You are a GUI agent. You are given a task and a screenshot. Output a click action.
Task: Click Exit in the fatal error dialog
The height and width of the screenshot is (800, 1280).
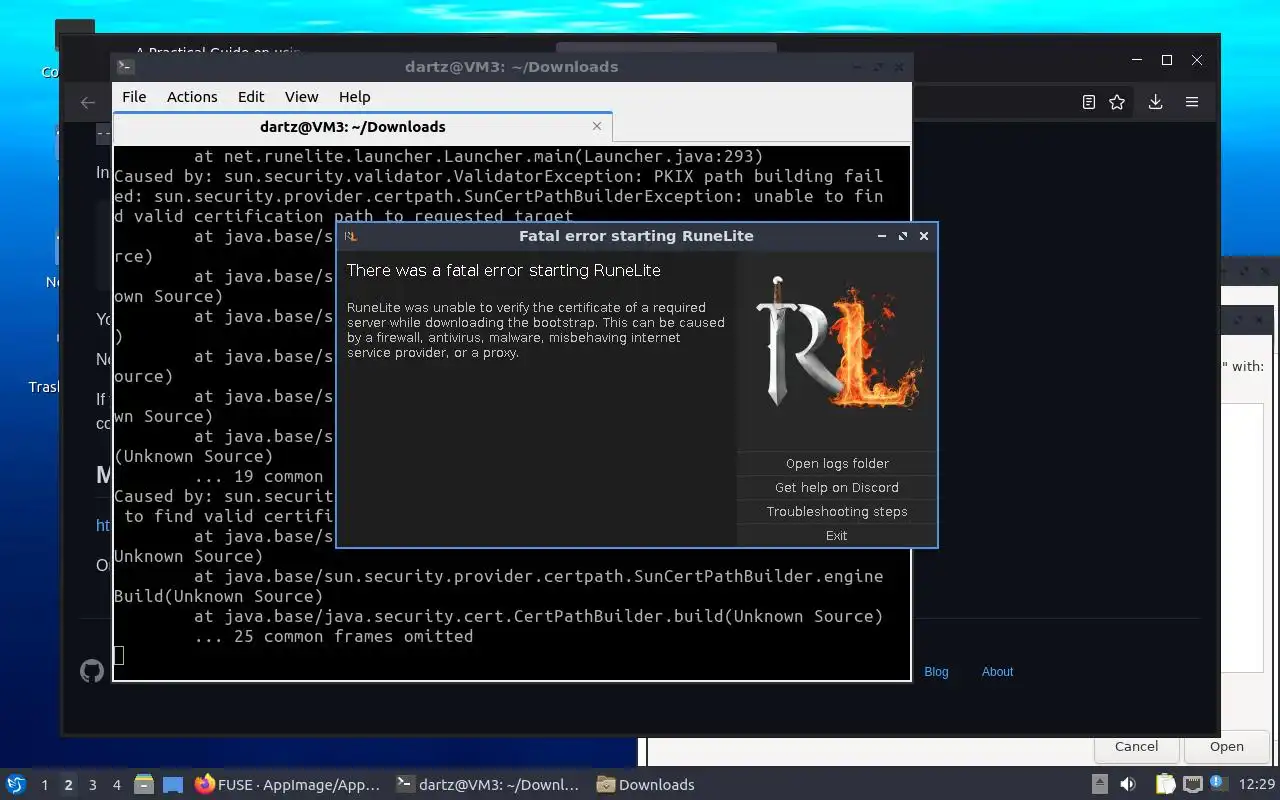pos(837,535)
